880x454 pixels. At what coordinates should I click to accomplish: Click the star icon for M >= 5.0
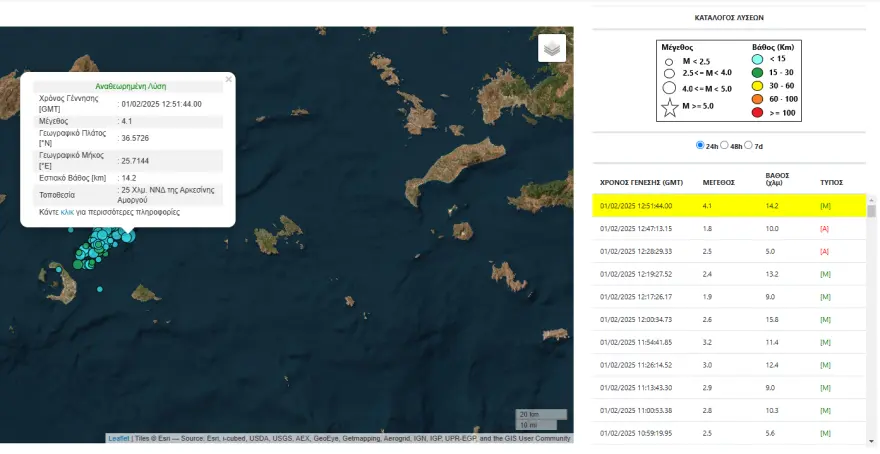pos(669,108)
